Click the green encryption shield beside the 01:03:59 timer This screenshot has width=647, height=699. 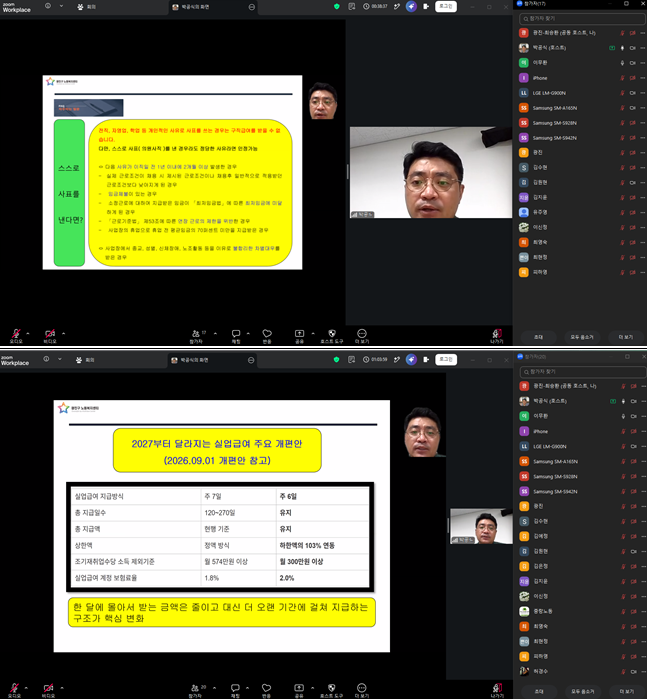[337, 359]
